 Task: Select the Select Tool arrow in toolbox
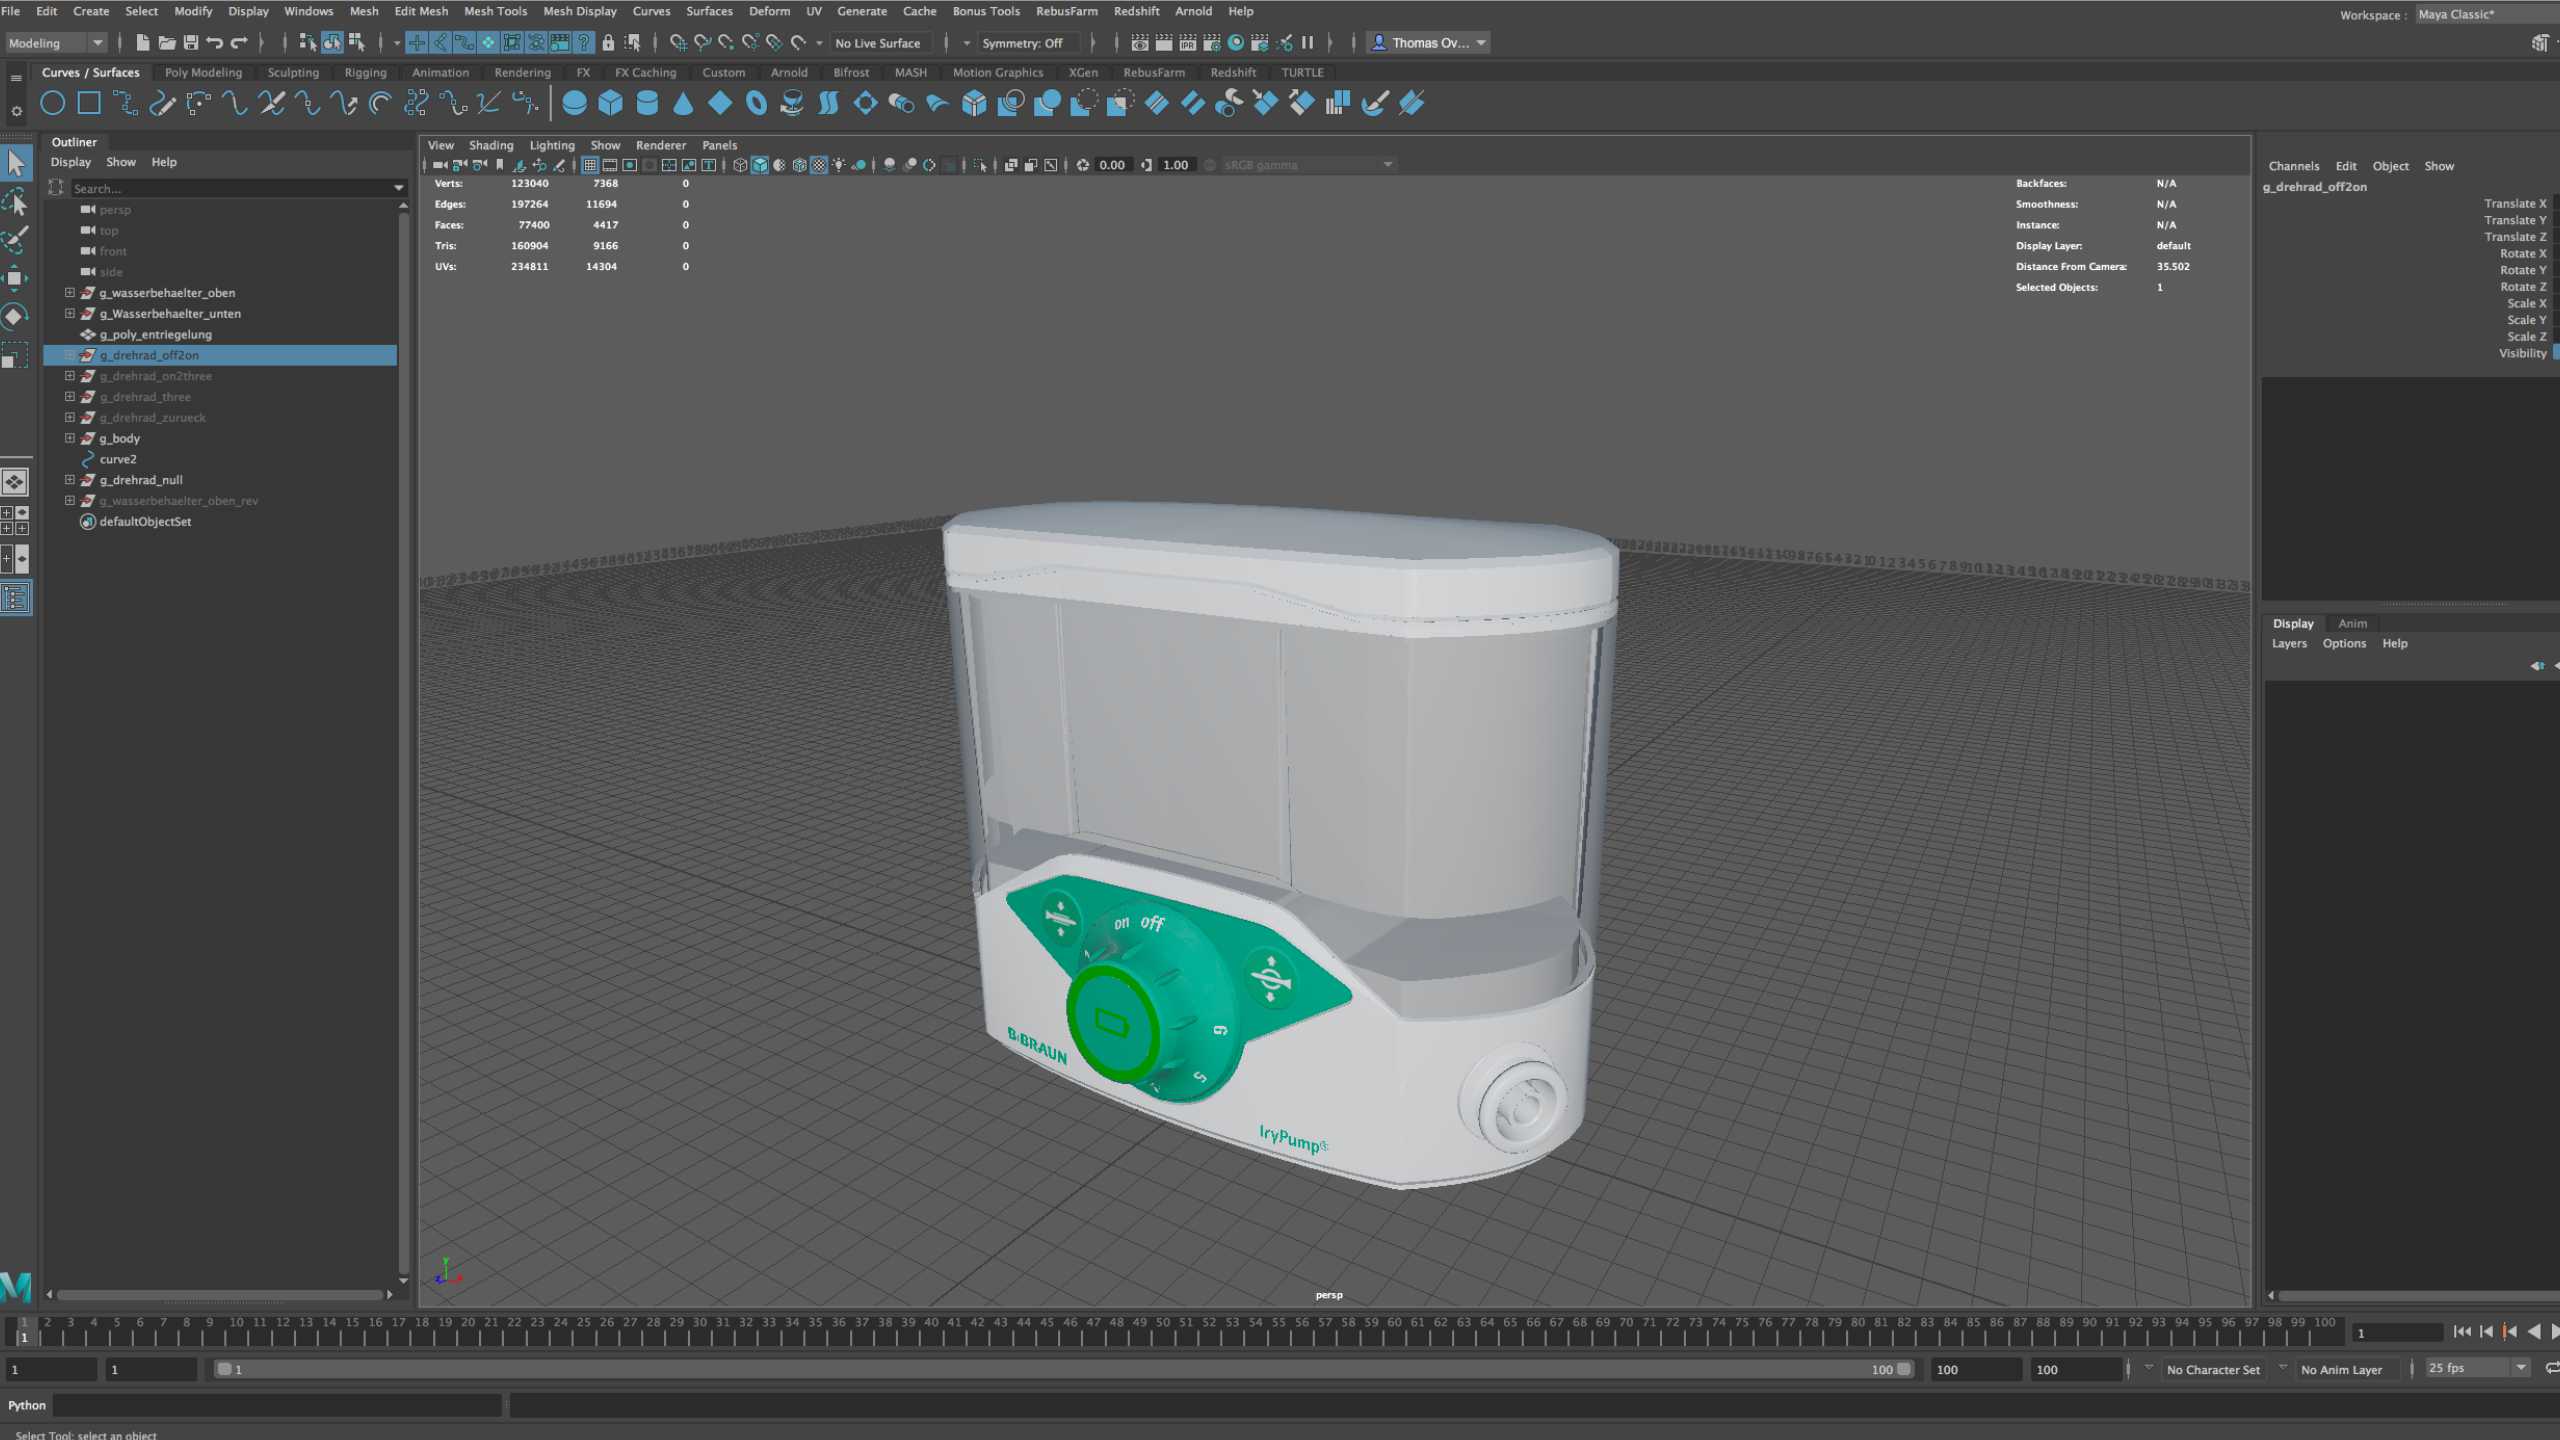click(16, 162)
